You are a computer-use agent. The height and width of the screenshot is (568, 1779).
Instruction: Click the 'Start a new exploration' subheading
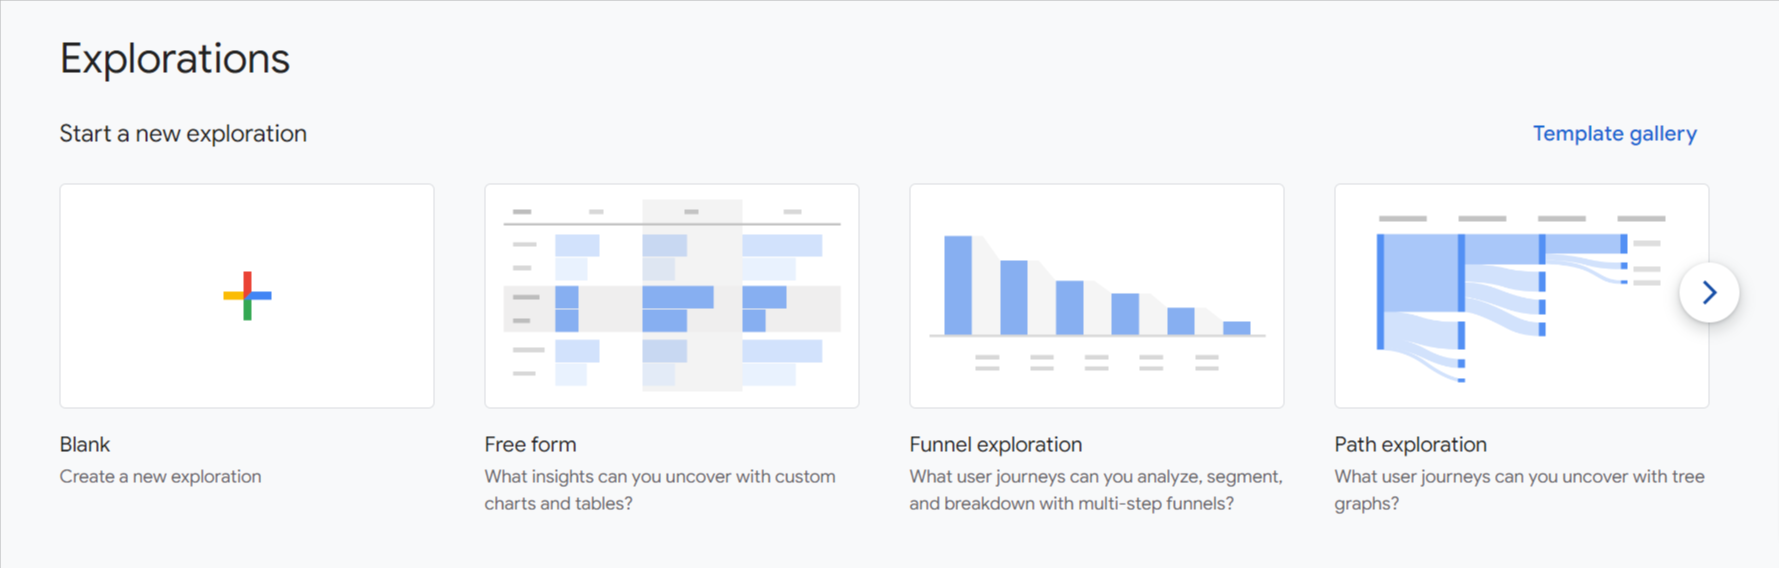[x=183, y=134]
